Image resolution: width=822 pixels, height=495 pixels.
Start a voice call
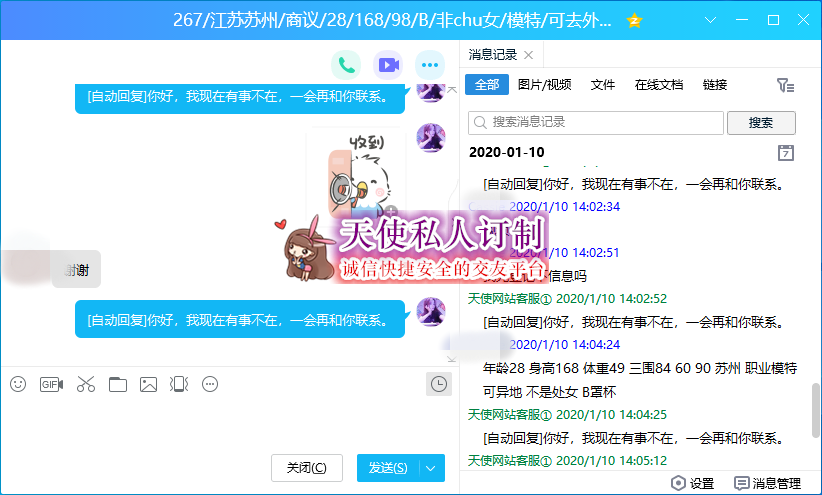click(347, 66)
